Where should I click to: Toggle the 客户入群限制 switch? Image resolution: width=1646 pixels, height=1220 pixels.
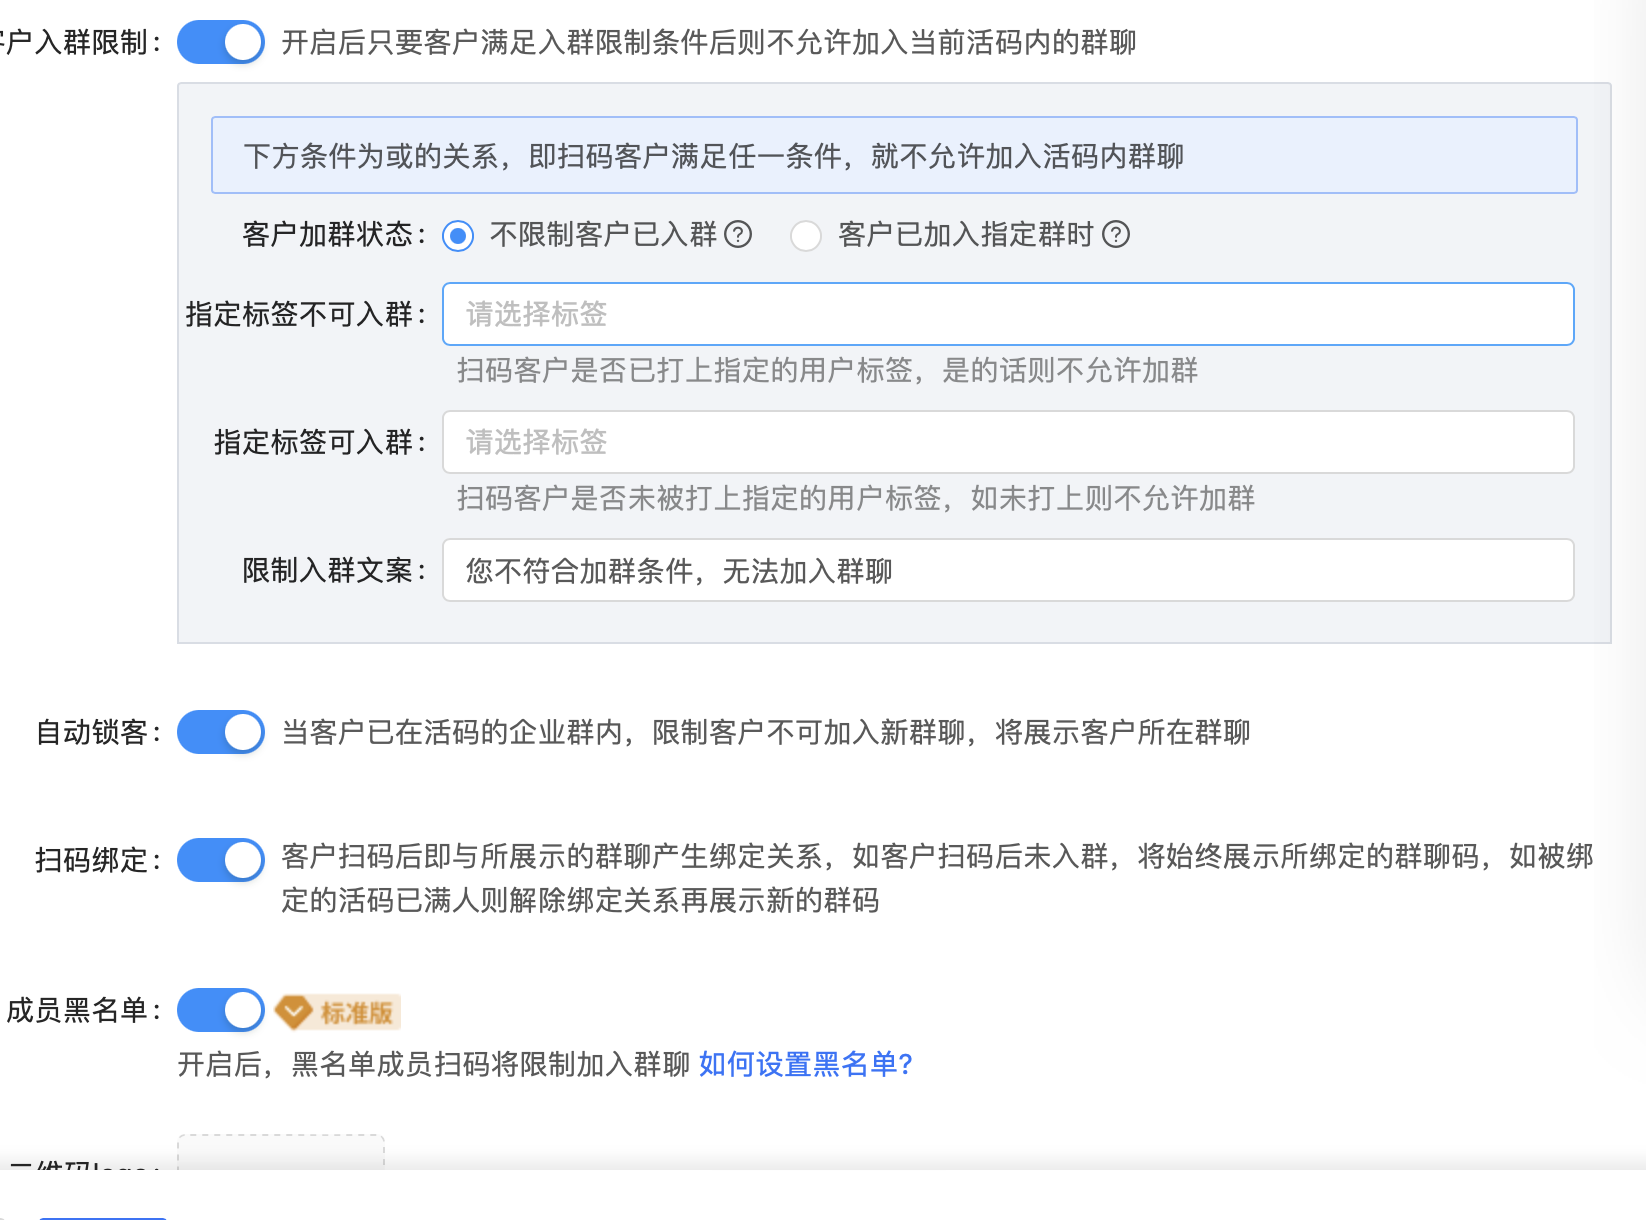click(221, 42)
